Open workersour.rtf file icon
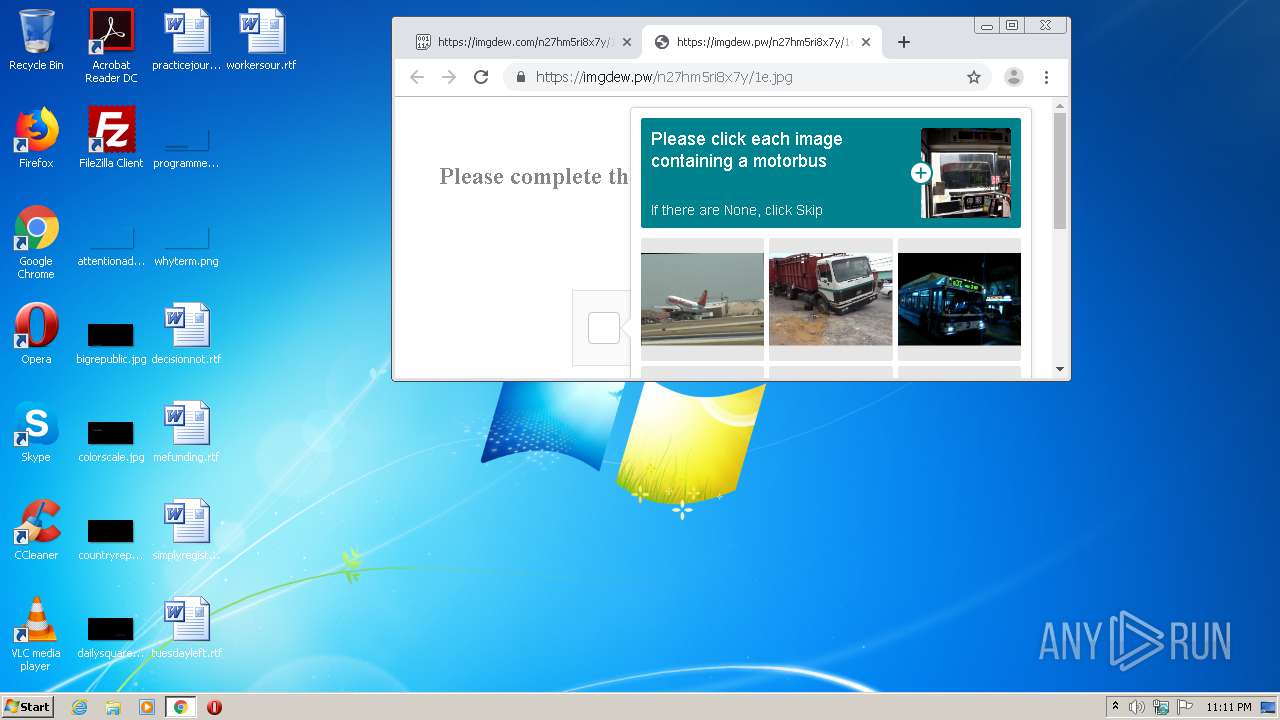1280x720 pixels. (261, 40)
